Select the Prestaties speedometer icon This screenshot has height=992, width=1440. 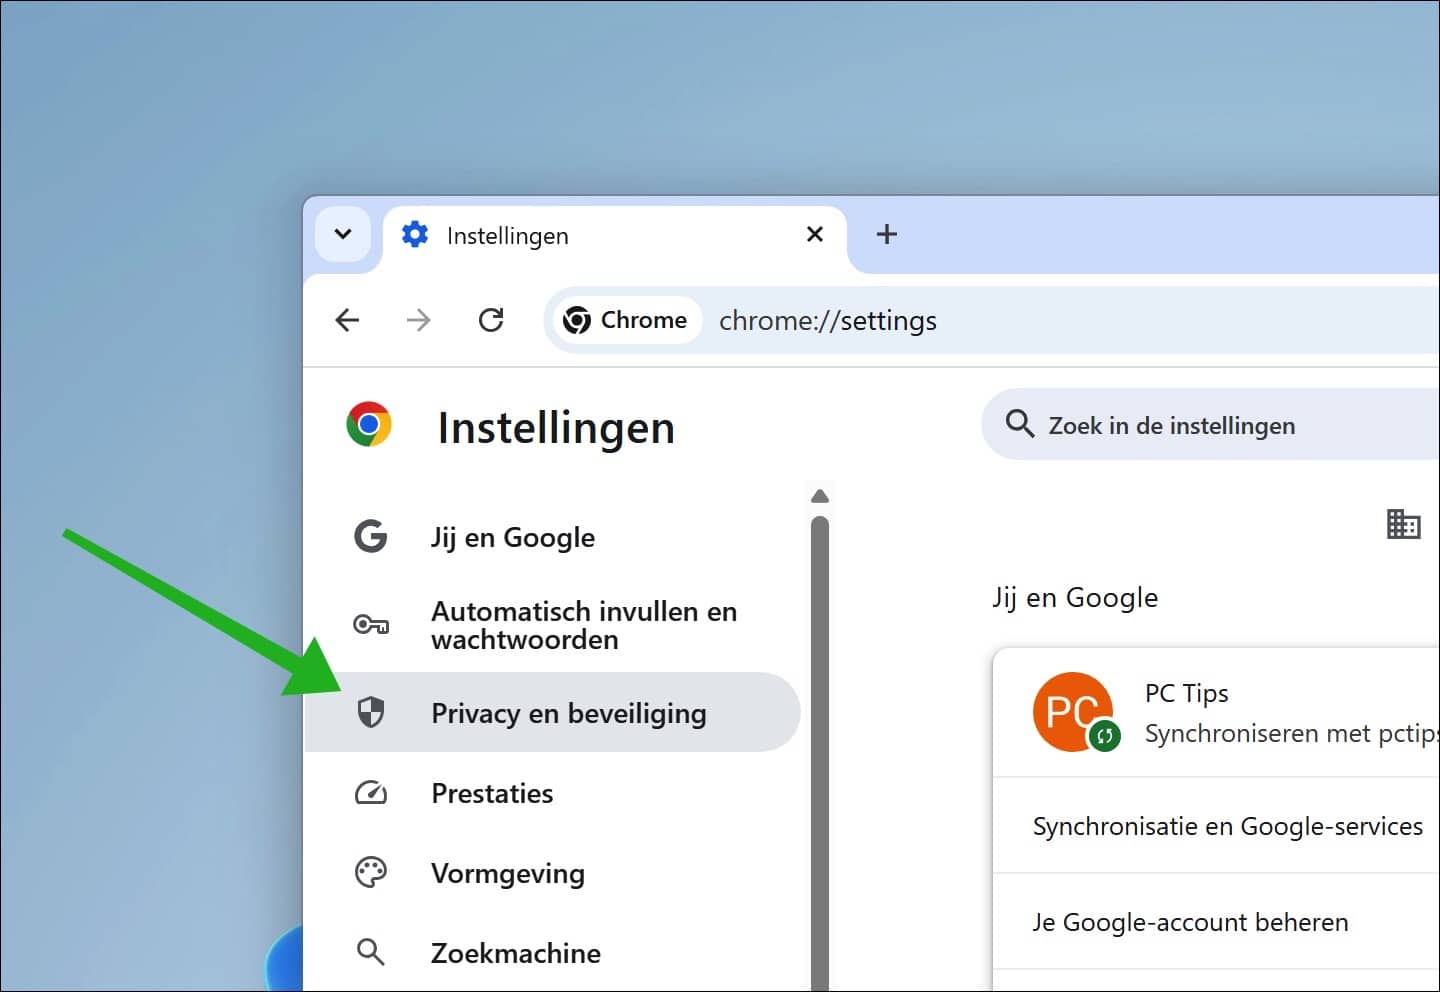371,792
